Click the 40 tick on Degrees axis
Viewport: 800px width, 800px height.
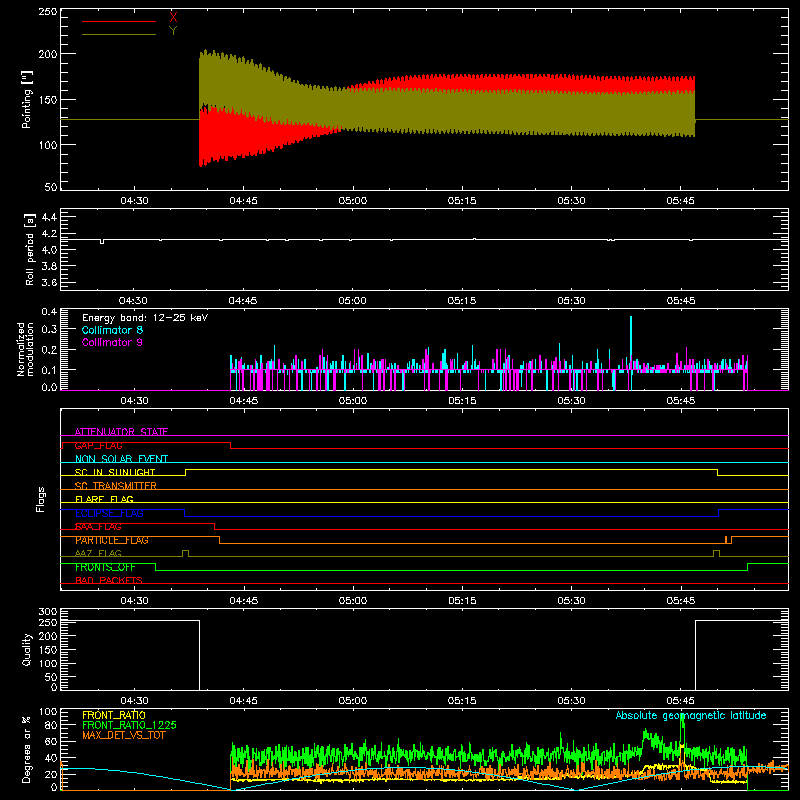(51, 758)
